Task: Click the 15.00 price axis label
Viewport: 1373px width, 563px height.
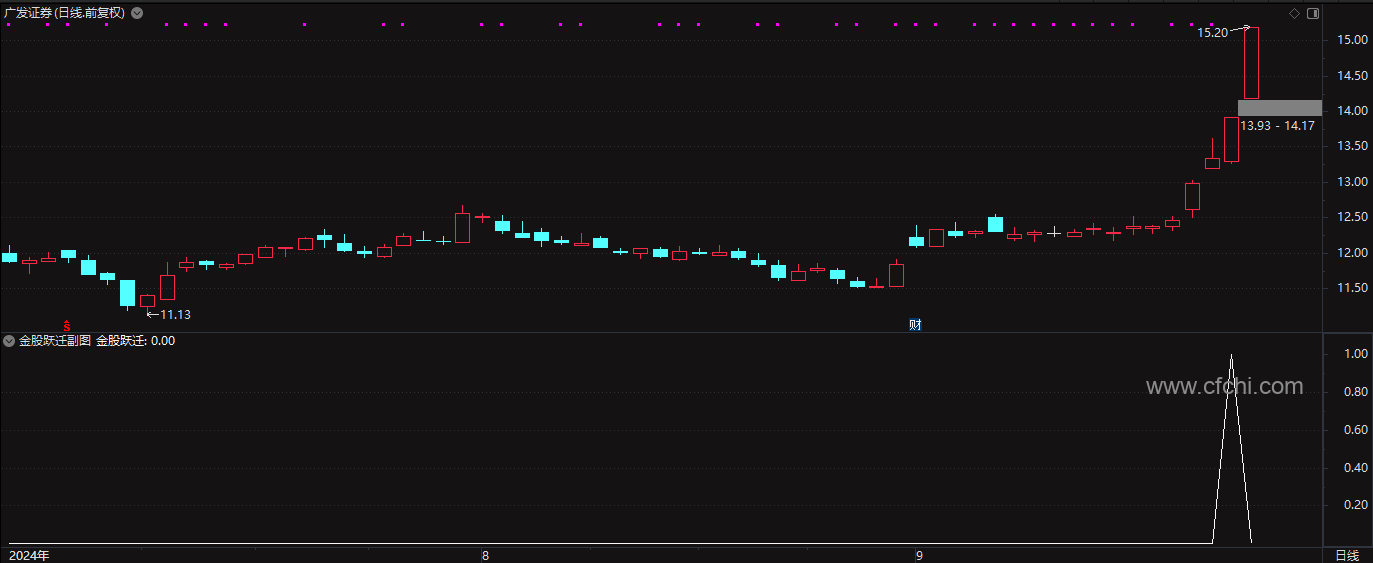Action: pos(1352,40)
